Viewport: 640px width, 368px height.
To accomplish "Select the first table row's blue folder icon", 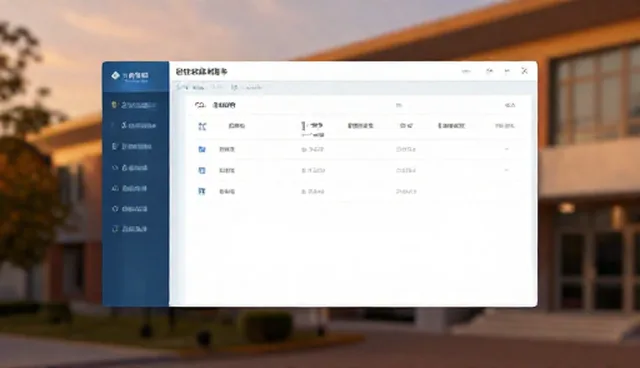I will click(x=202, y=149).
